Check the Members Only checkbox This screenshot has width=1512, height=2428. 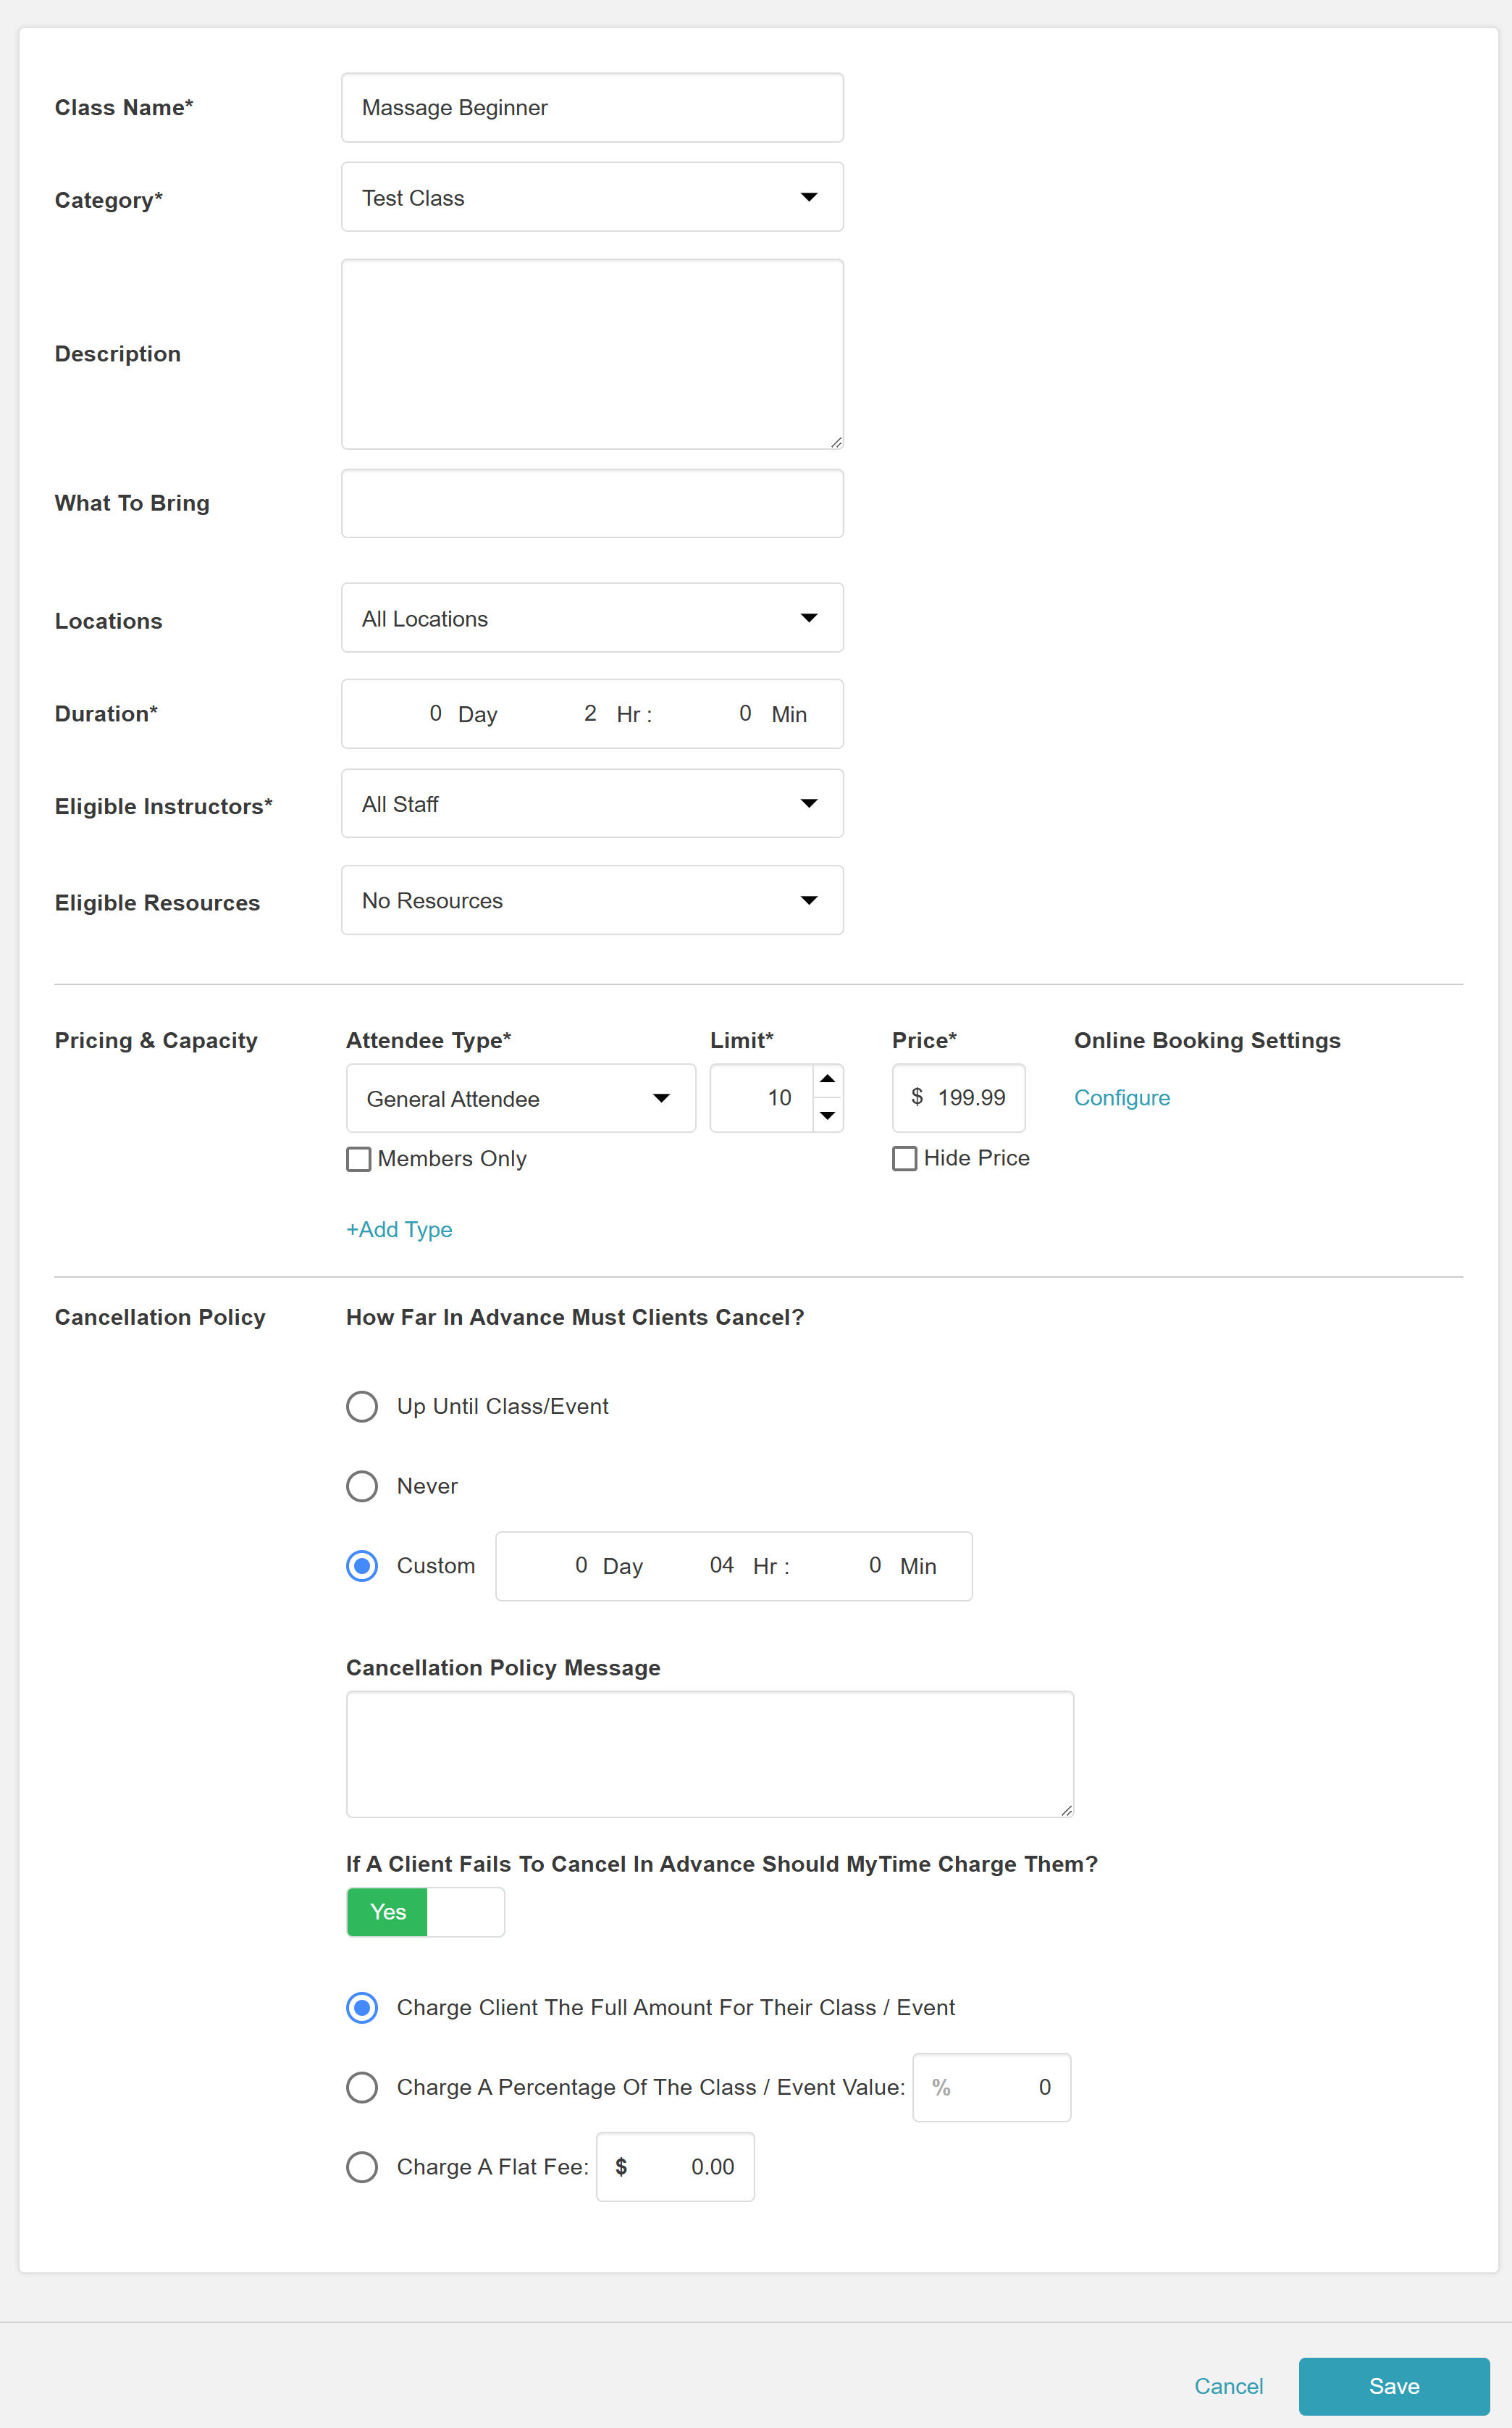pyautogui.click(x=359, y=1159)
